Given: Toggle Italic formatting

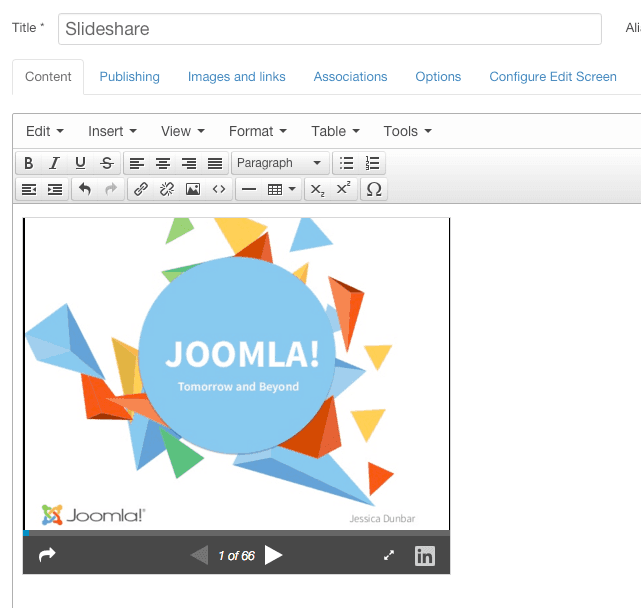Looking at the screenshot, I should tap(54, 163).
